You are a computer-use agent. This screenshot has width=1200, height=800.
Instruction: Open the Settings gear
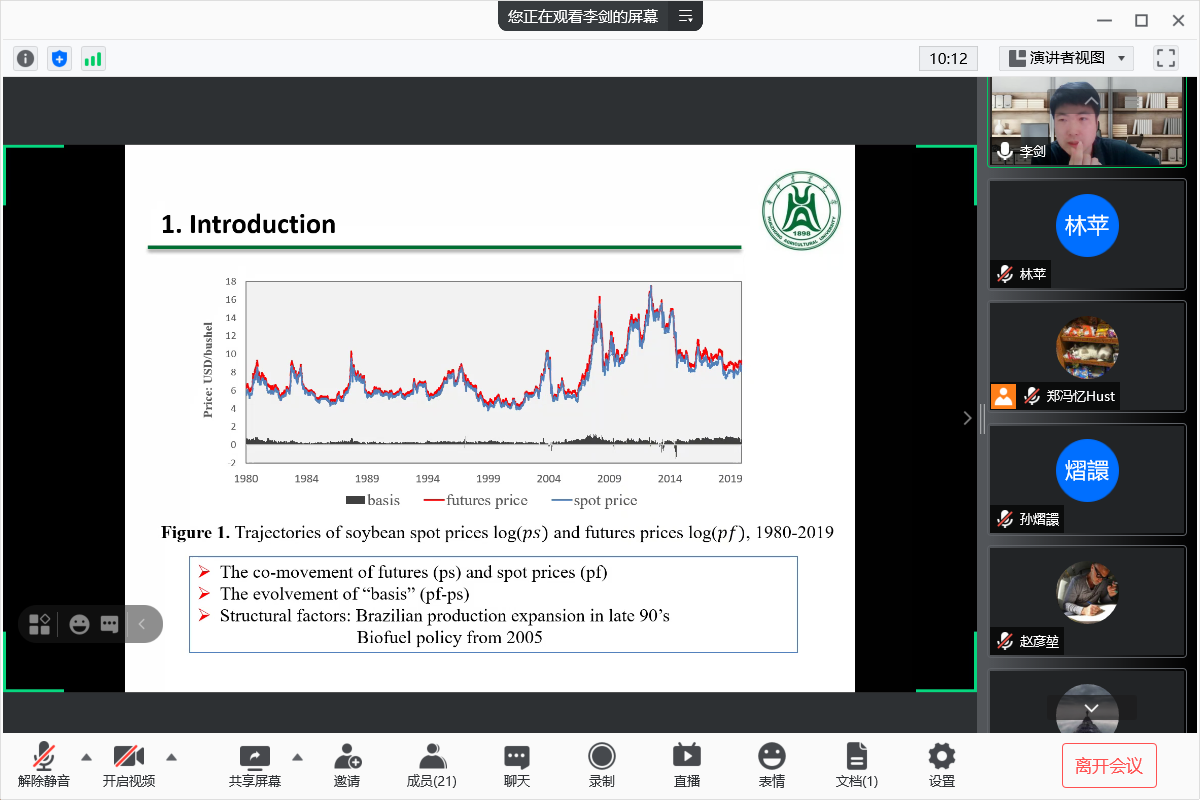pyautogui.click(x=941, y=765)
